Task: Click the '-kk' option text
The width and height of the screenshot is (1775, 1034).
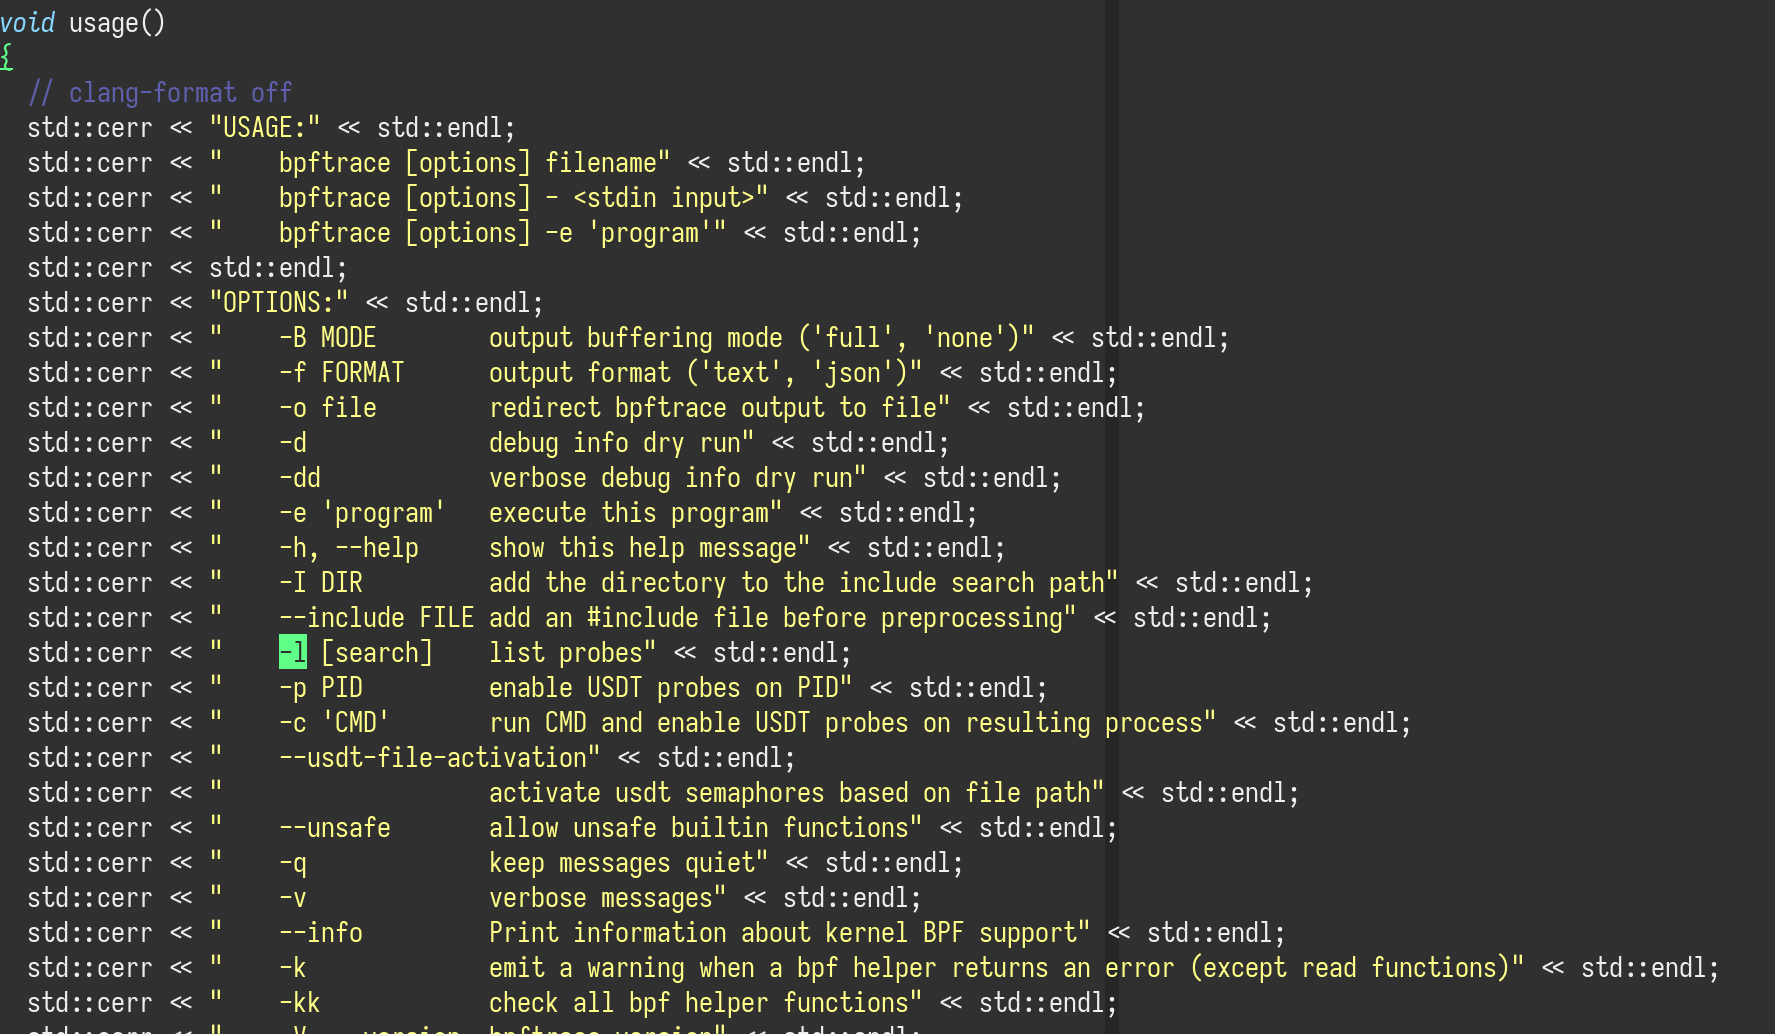Action: (299, 1003)
